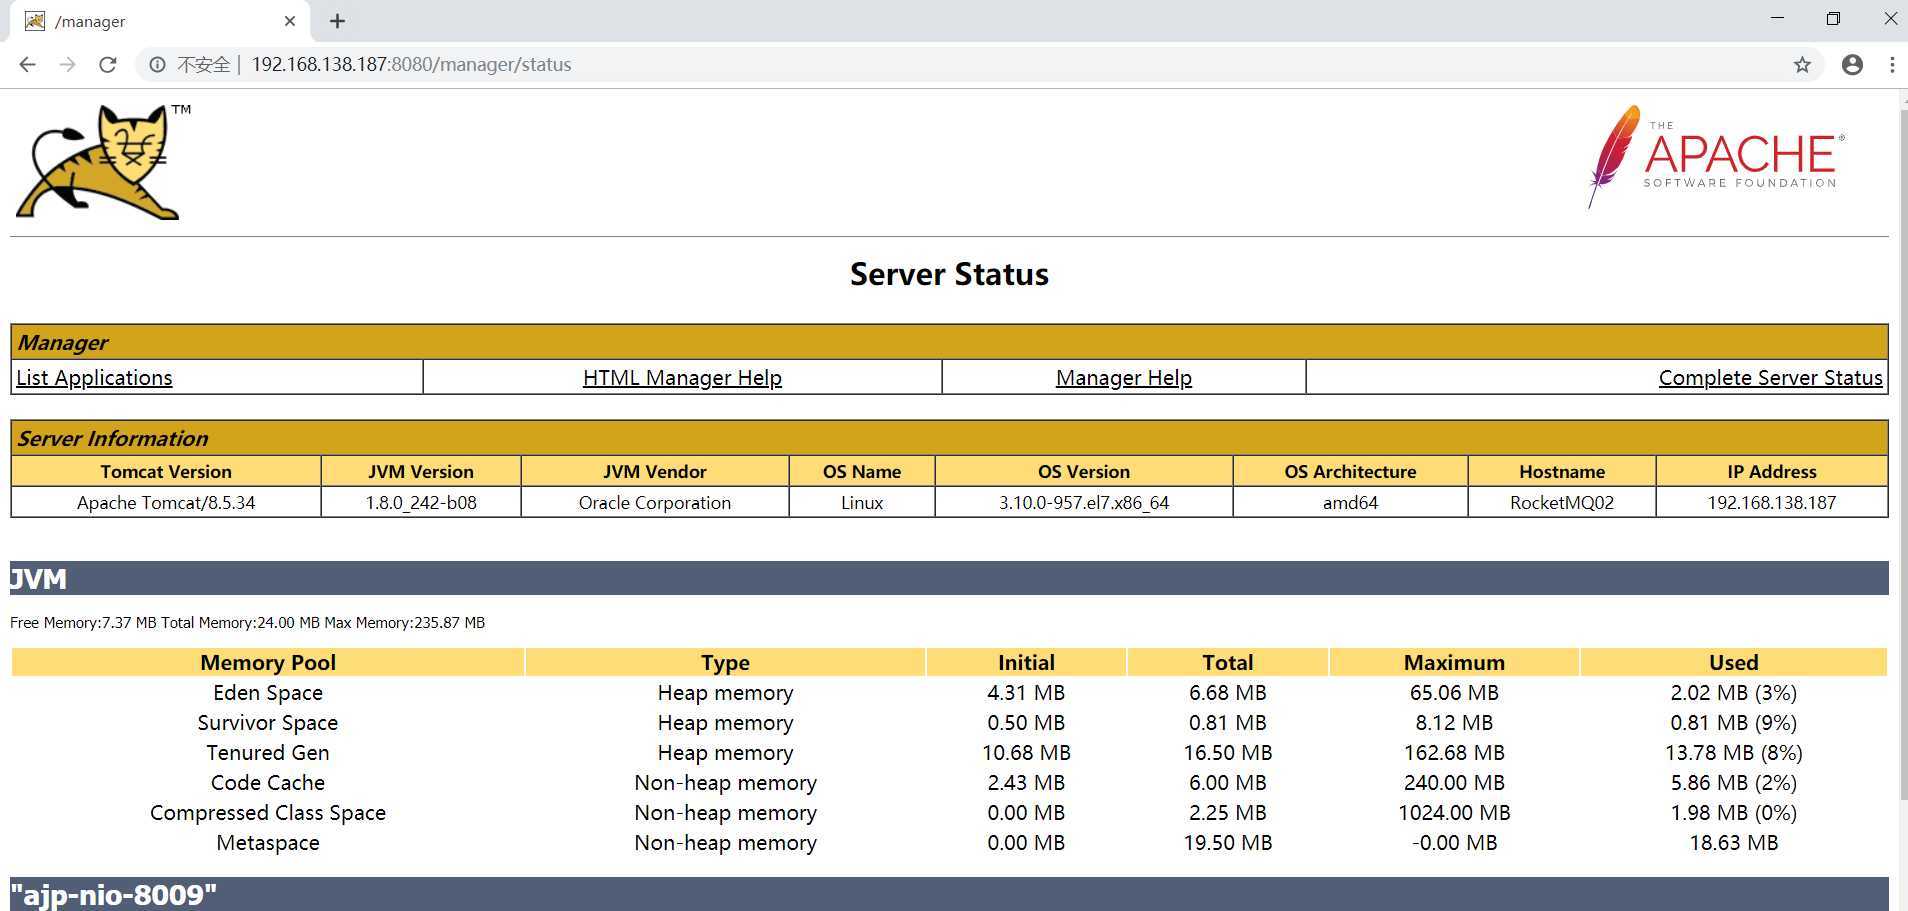Open HTML Manager Help link
This screenshot has height=911, width=1908.
click(682, 378)
